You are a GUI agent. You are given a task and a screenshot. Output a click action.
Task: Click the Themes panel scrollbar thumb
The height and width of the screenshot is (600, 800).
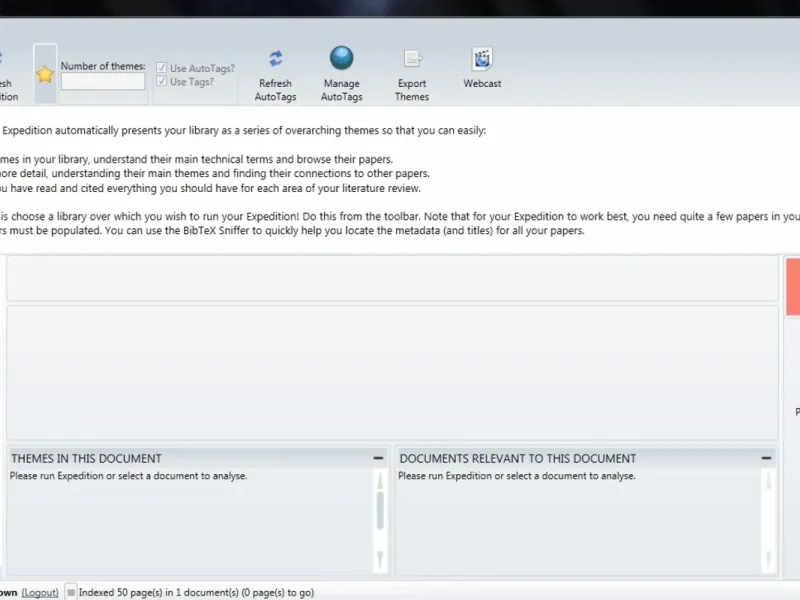380,511
